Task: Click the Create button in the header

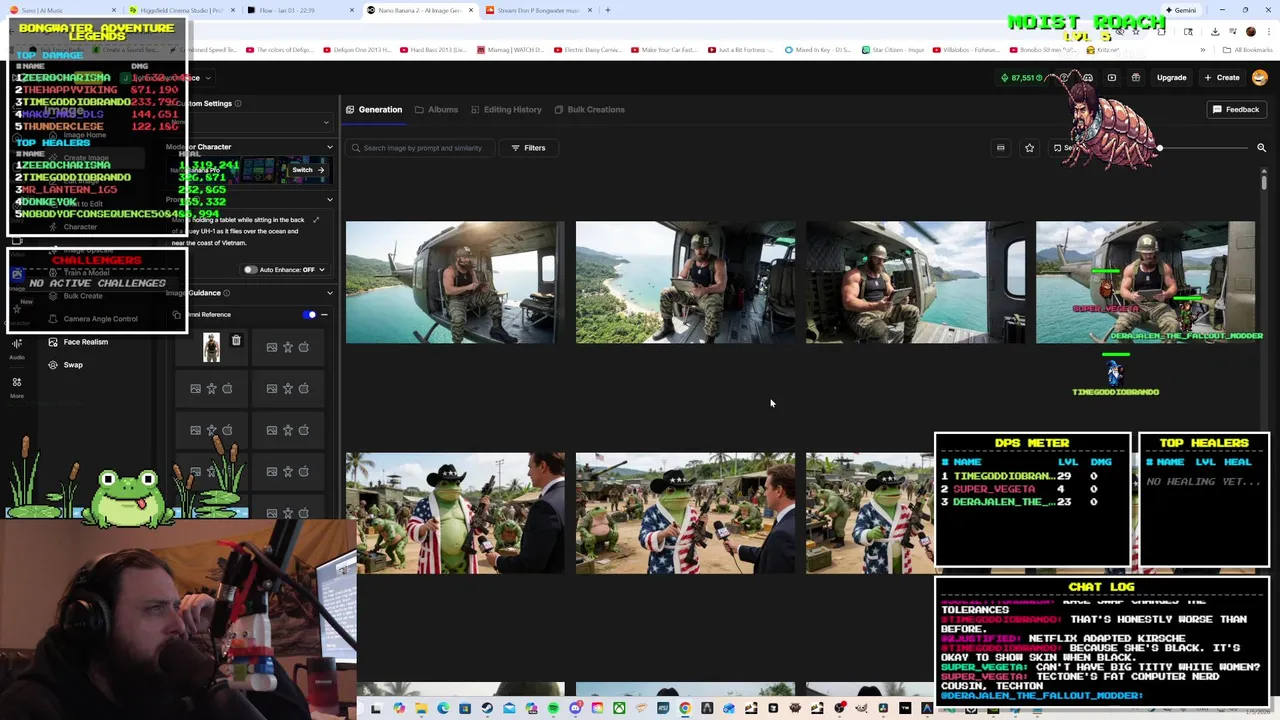Action: [1222, 77]
